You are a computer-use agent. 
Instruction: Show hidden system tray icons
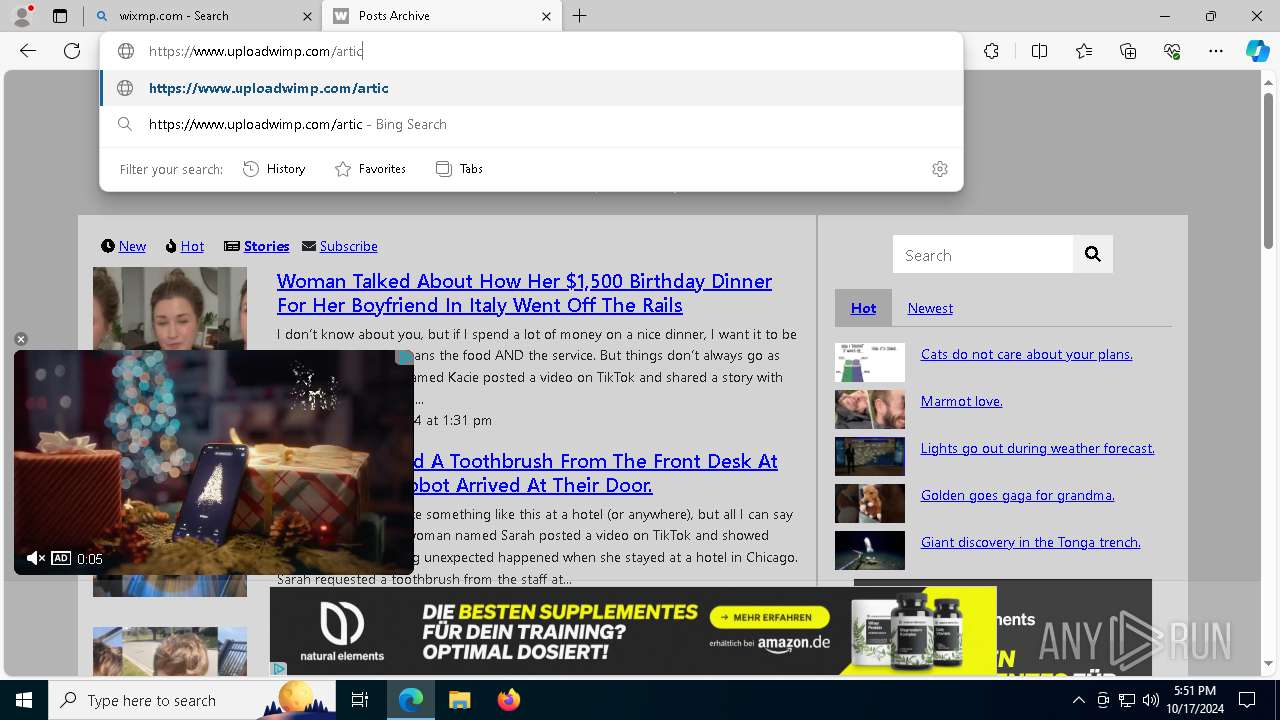(1078, 700)
